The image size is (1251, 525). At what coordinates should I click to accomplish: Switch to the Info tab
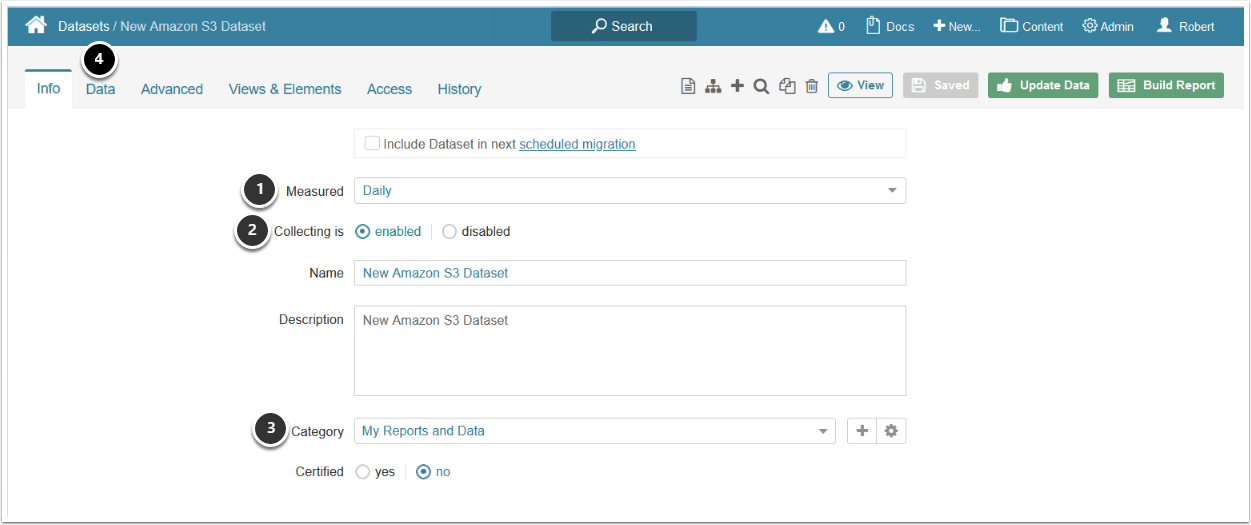[48, 88]
